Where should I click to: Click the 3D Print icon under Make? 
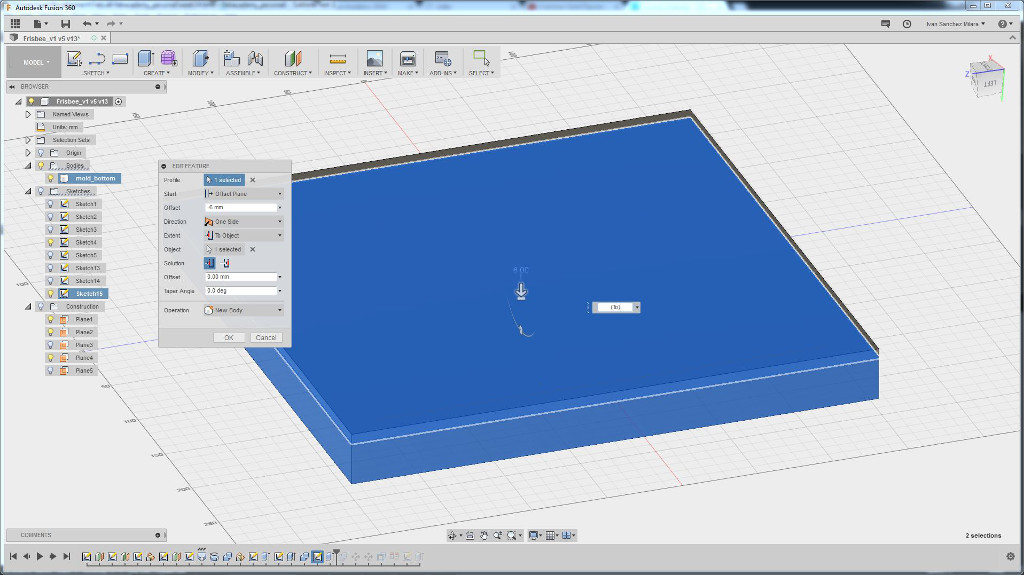tap(408, 59)
